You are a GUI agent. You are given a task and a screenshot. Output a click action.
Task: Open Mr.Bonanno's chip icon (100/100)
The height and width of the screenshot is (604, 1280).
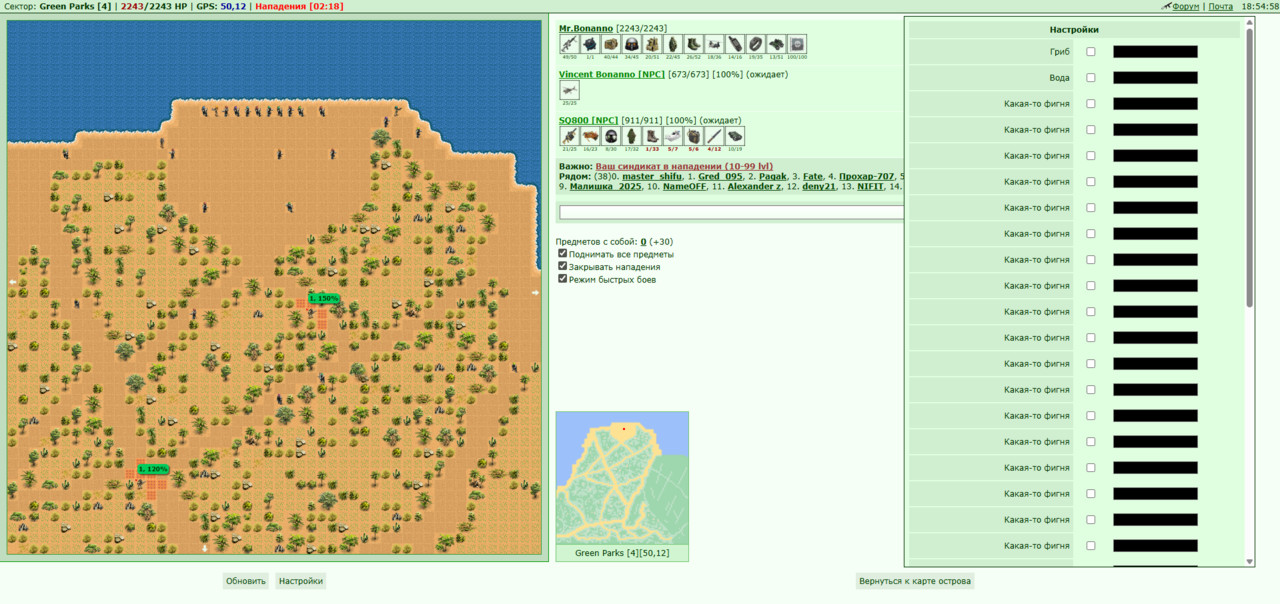(797, 44)
